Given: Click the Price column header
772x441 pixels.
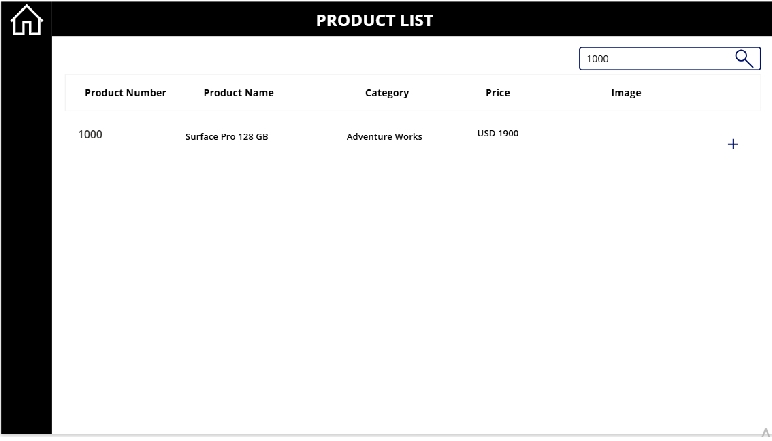Looking at the screenshot, I should click(498, 93).
